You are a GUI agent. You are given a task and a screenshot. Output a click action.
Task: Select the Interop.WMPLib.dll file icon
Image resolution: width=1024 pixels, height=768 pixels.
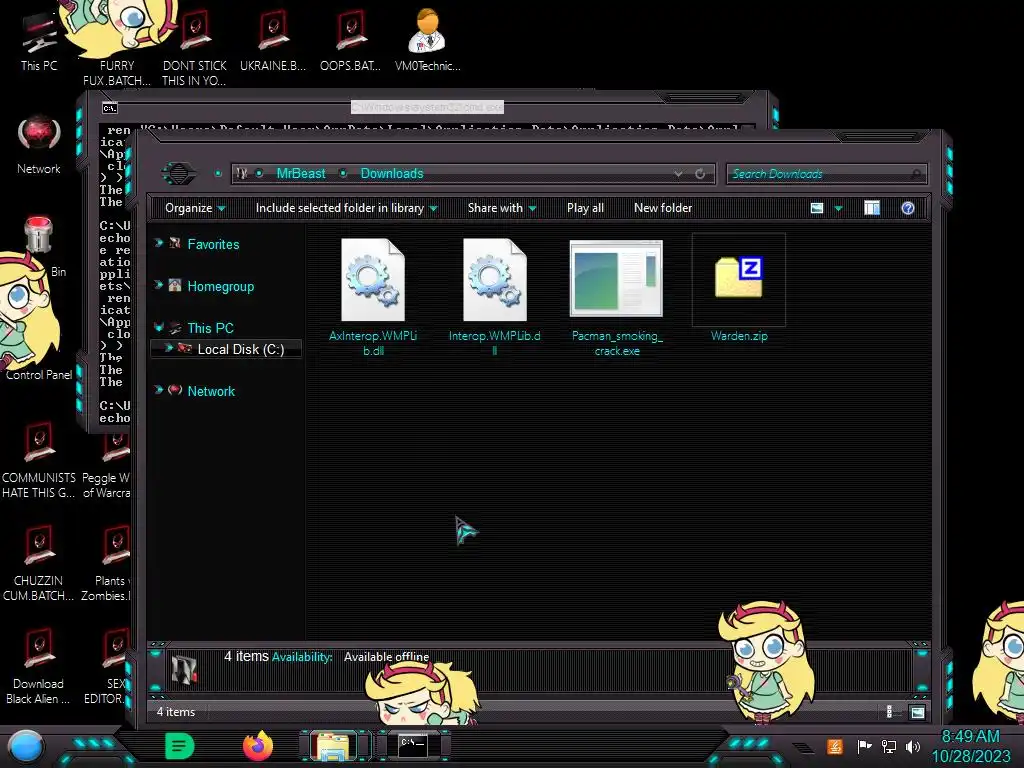pyautogui.click(x=494, y=280)
